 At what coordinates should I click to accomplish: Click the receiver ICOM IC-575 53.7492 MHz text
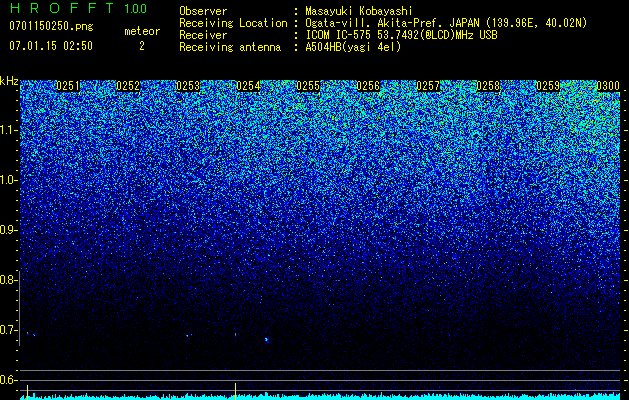pyautogui.click(x=402, y=35)
